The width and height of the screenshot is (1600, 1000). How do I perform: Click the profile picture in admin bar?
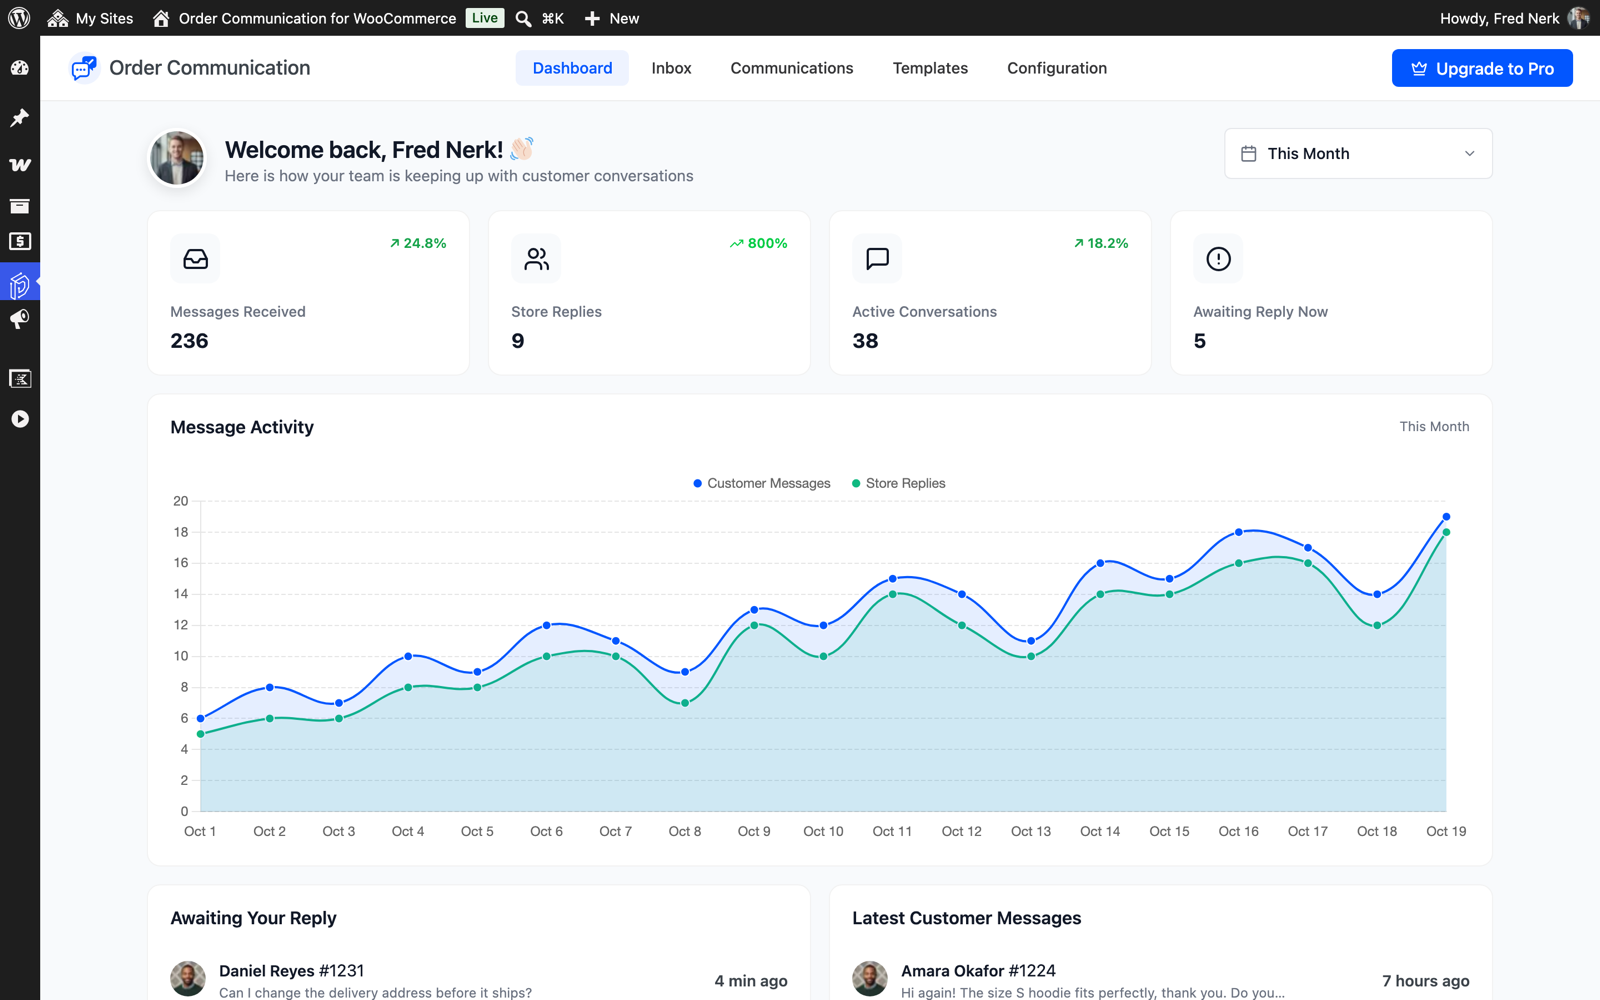1579,18
